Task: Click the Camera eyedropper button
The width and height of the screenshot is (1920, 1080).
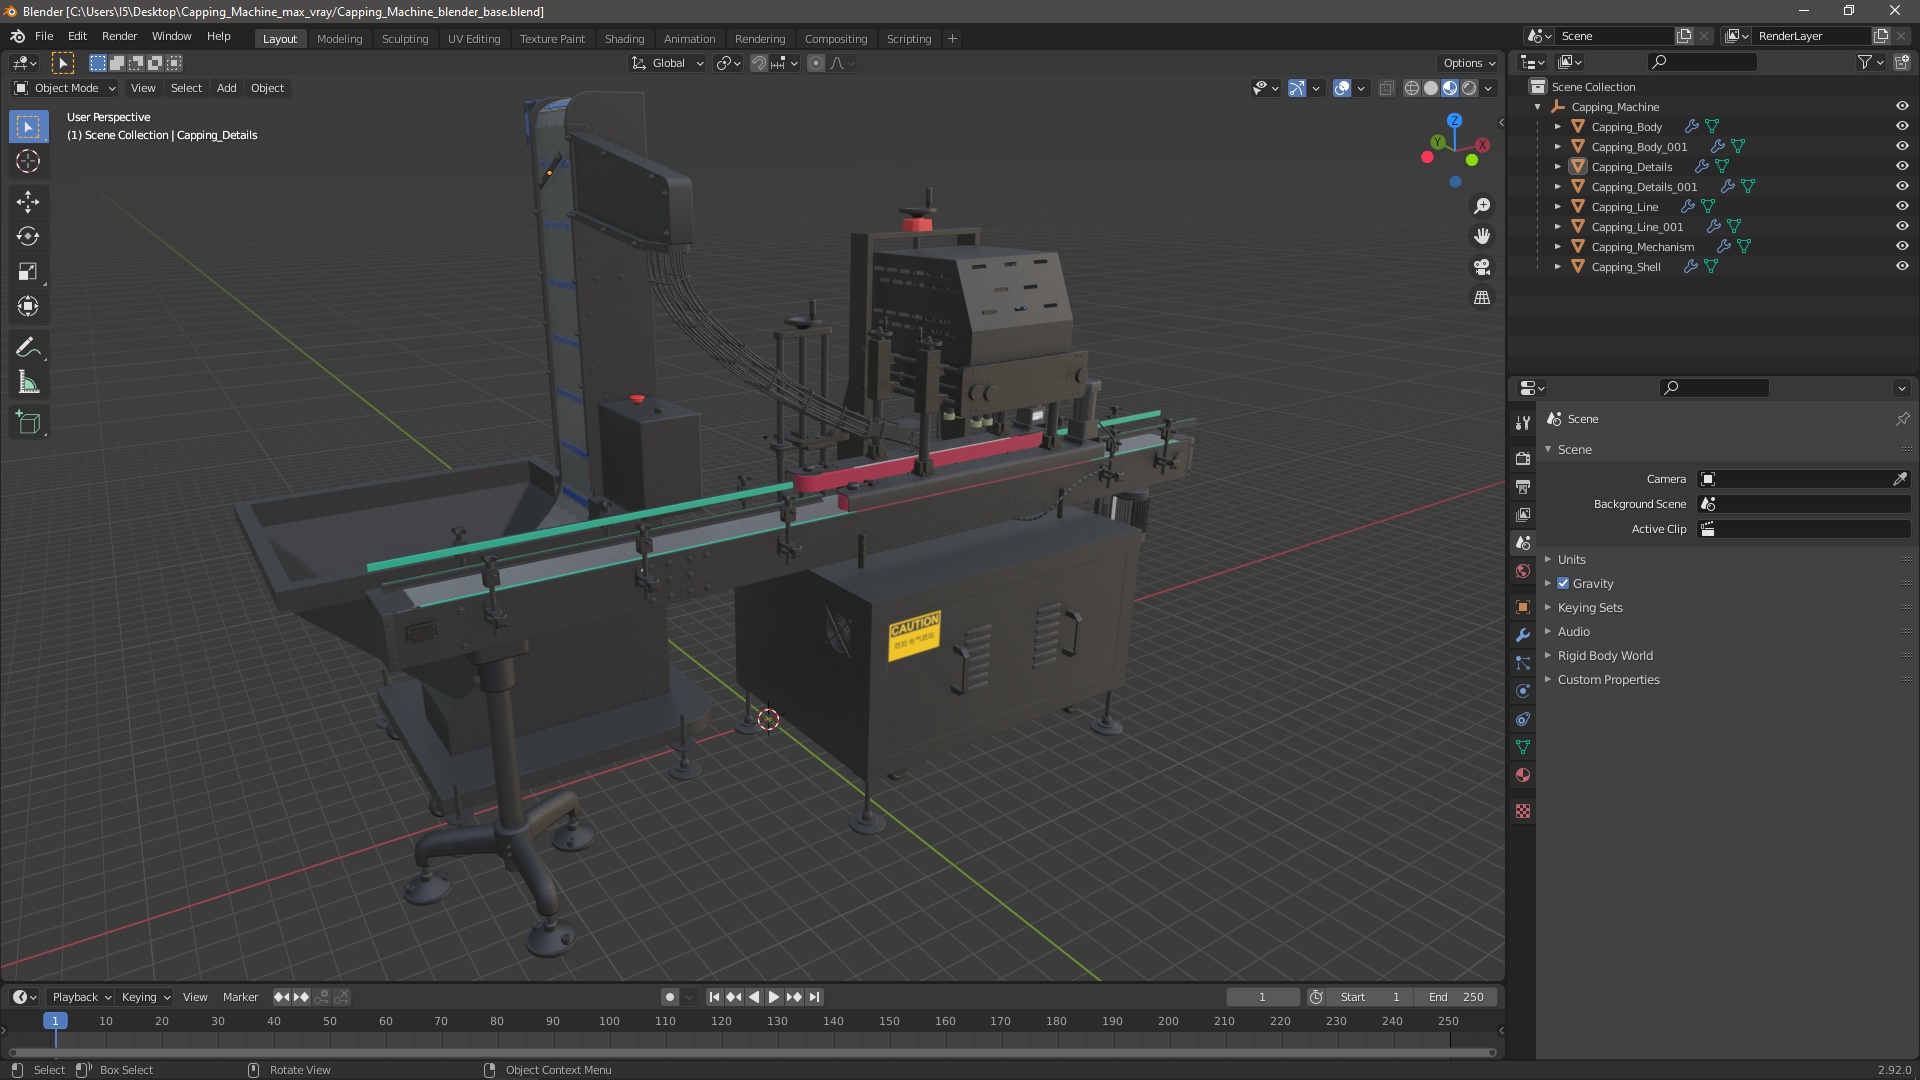Action: [x=1900, y=479]
